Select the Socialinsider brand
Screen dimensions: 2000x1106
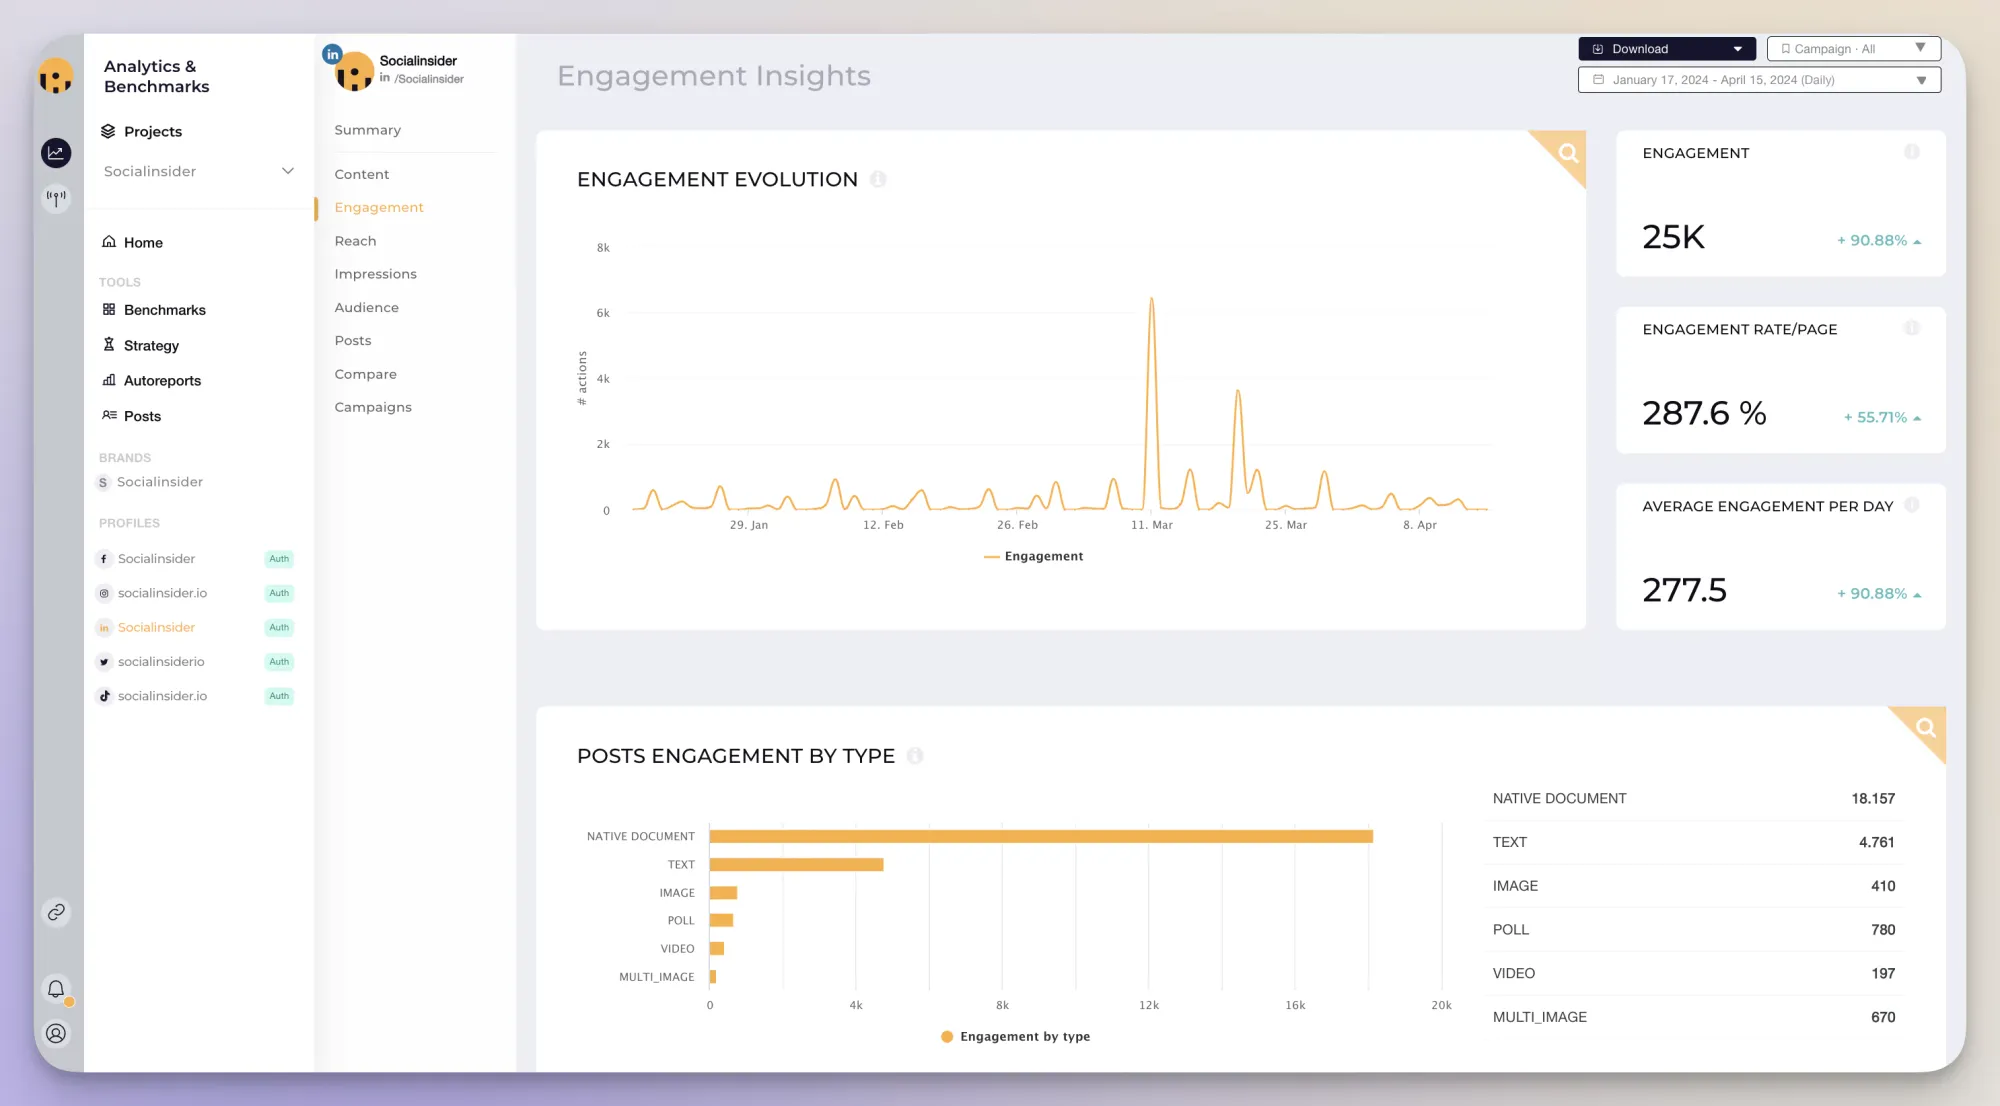click(159, 482)
